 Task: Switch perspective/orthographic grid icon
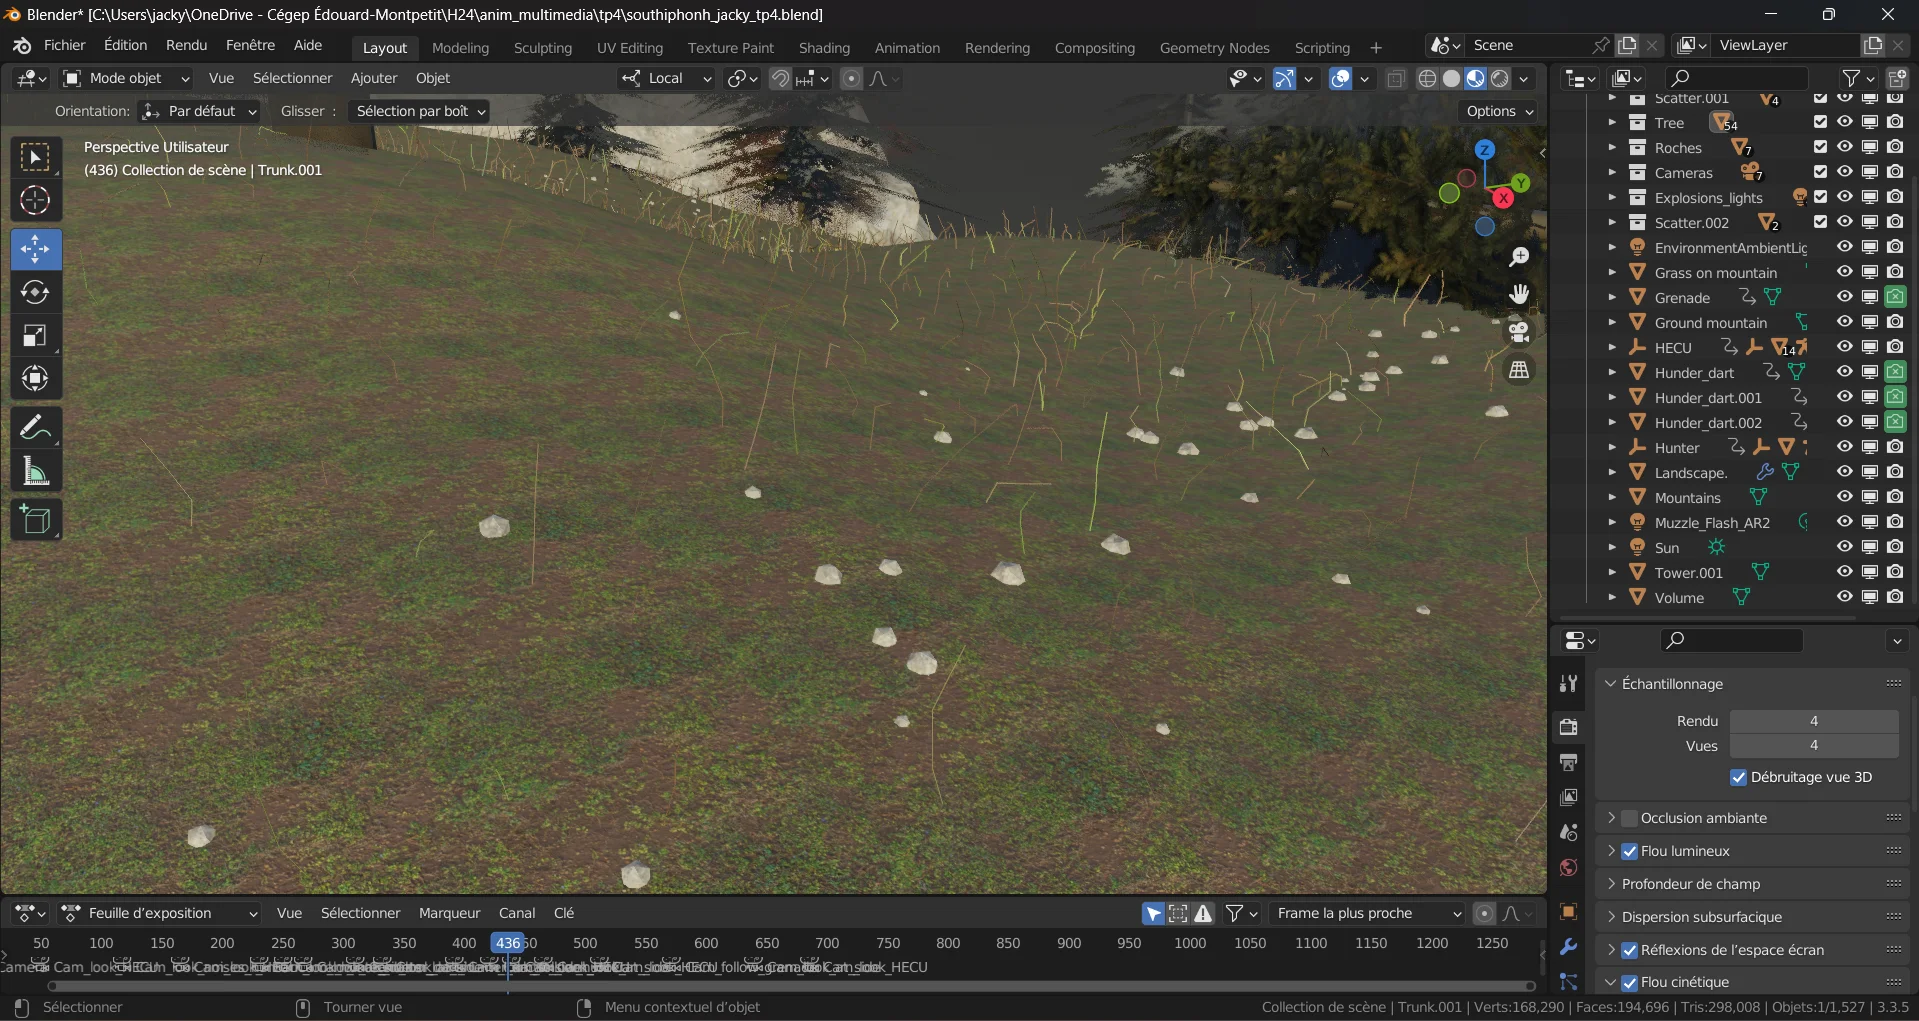click(x=1519, y=370)
